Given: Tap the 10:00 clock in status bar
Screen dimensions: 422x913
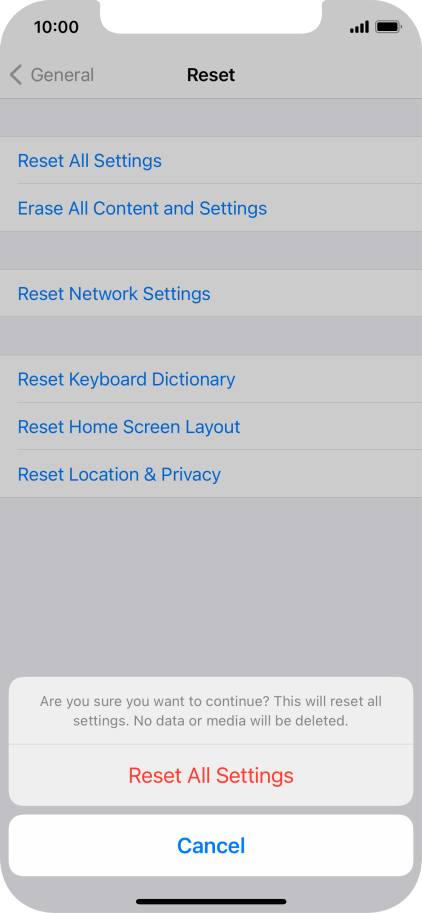Looking at the screenshot, I should click(x=56, y=27).
